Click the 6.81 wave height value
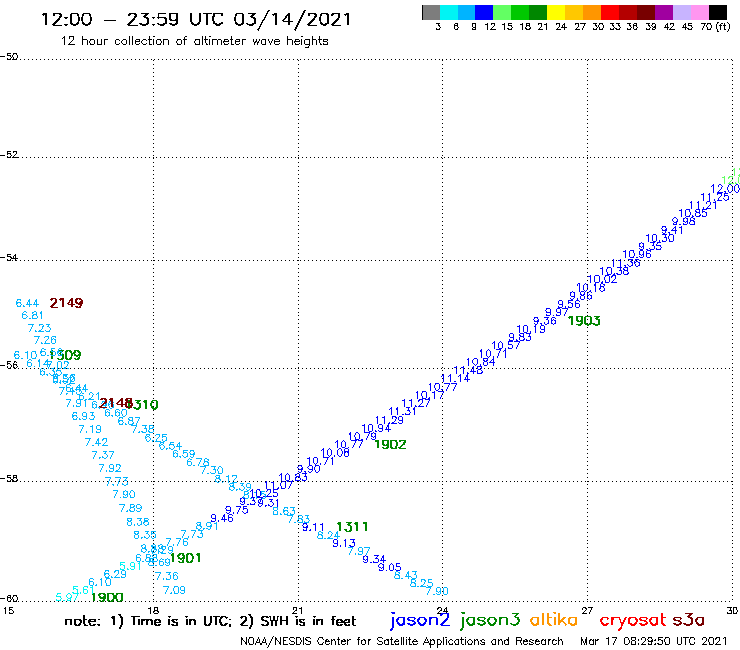 (x=33, y=315)
